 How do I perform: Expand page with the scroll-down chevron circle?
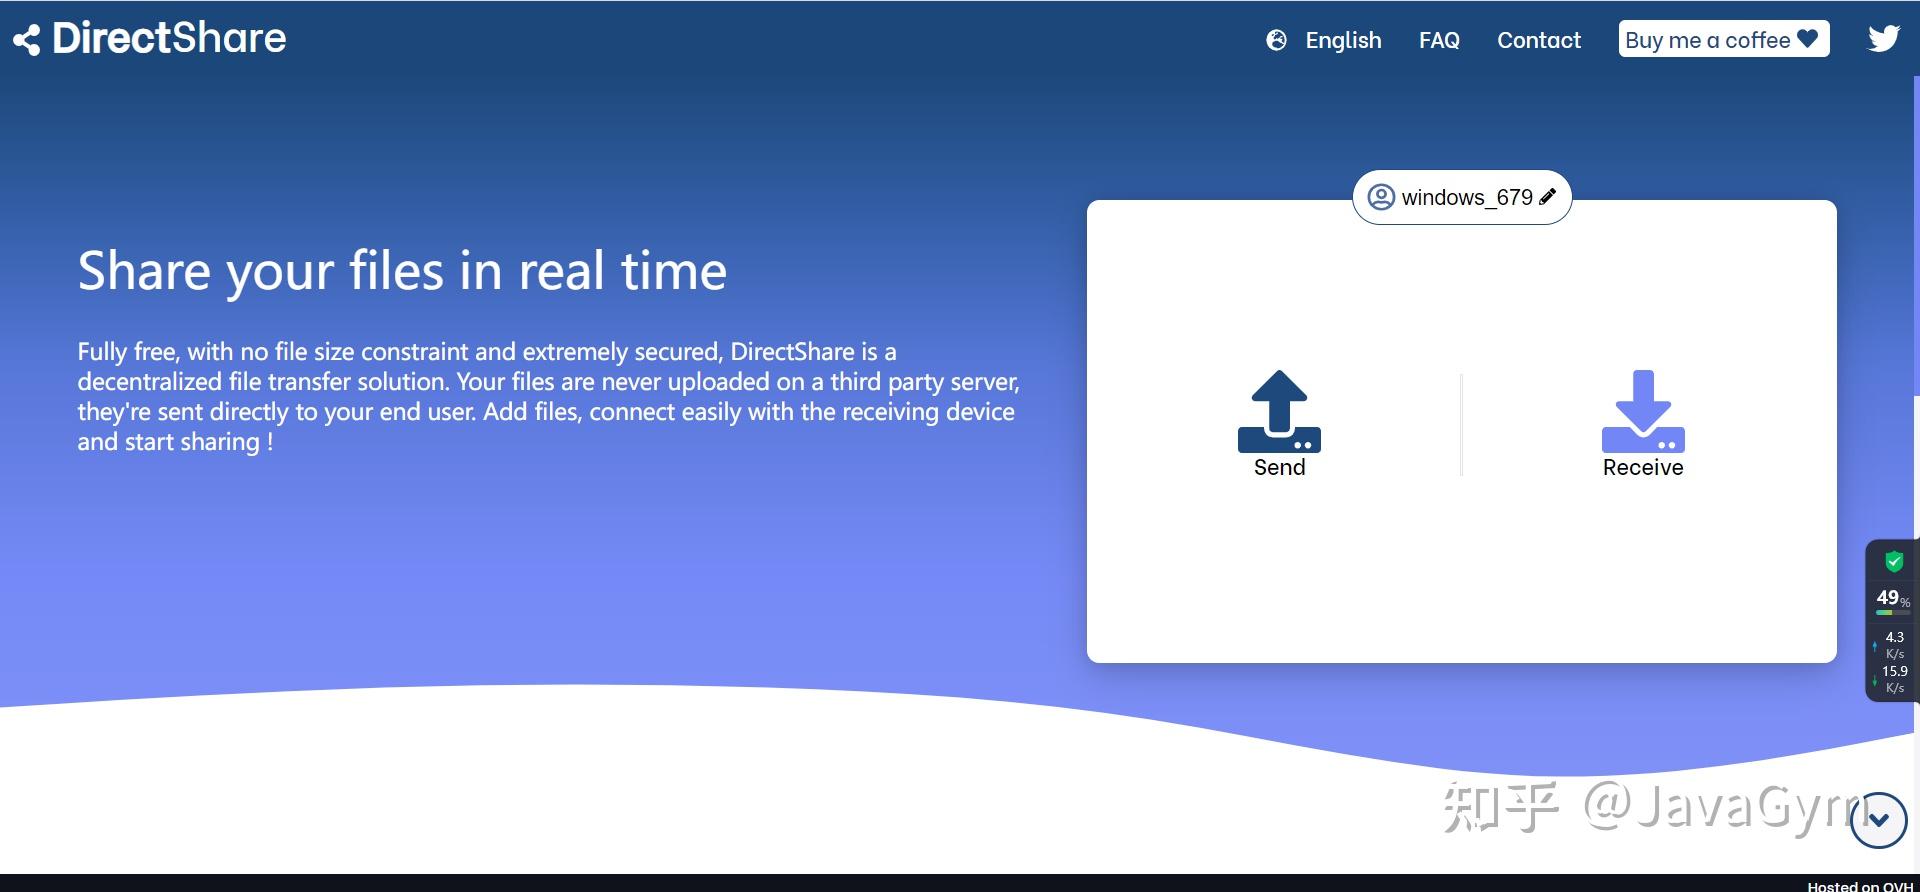(x=1879, y=820)
